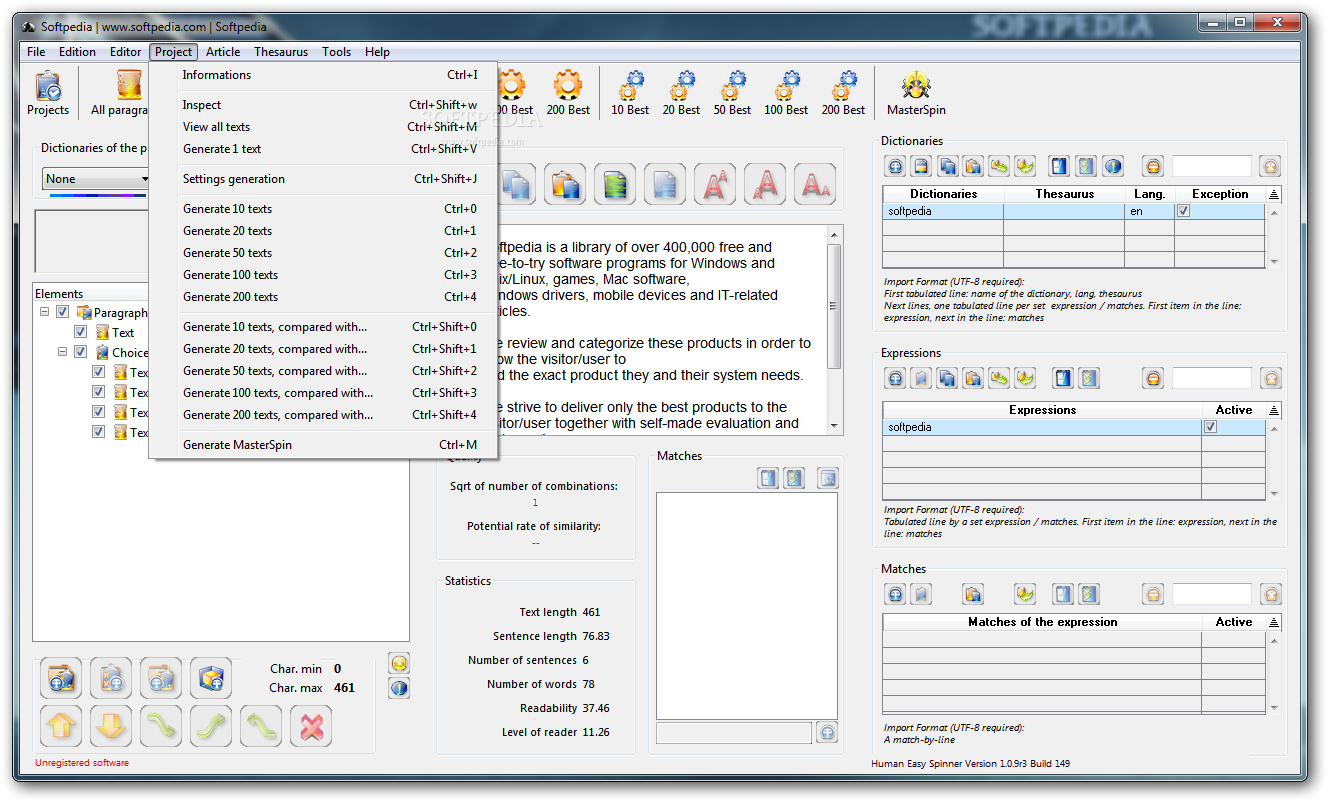Choose Settings generation menu entry
This screenshot has width=1328, height=802.
tap(325, 179)
